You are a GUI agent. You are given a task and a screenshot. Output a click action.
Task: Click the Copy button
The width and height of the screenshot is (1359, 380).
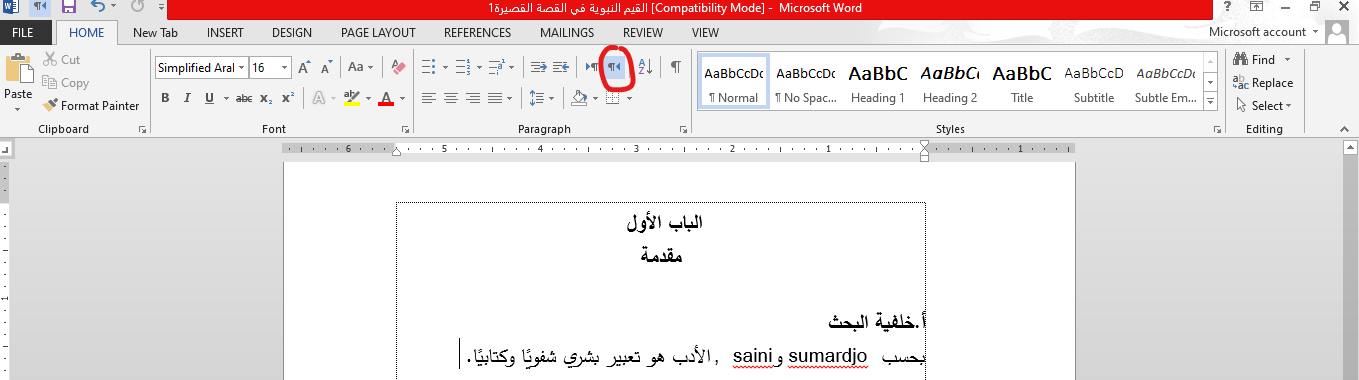pyautogui.click(x=66, y=83)
